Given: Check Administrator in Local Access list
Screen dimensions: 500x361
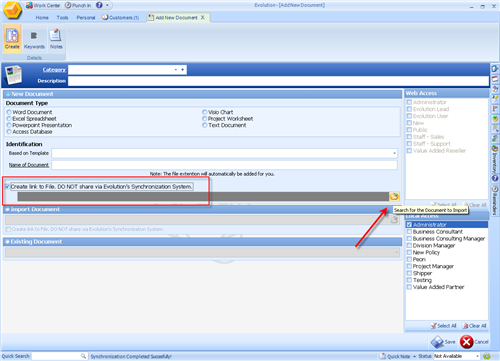Looking at the screenshot, I should 409,225.
